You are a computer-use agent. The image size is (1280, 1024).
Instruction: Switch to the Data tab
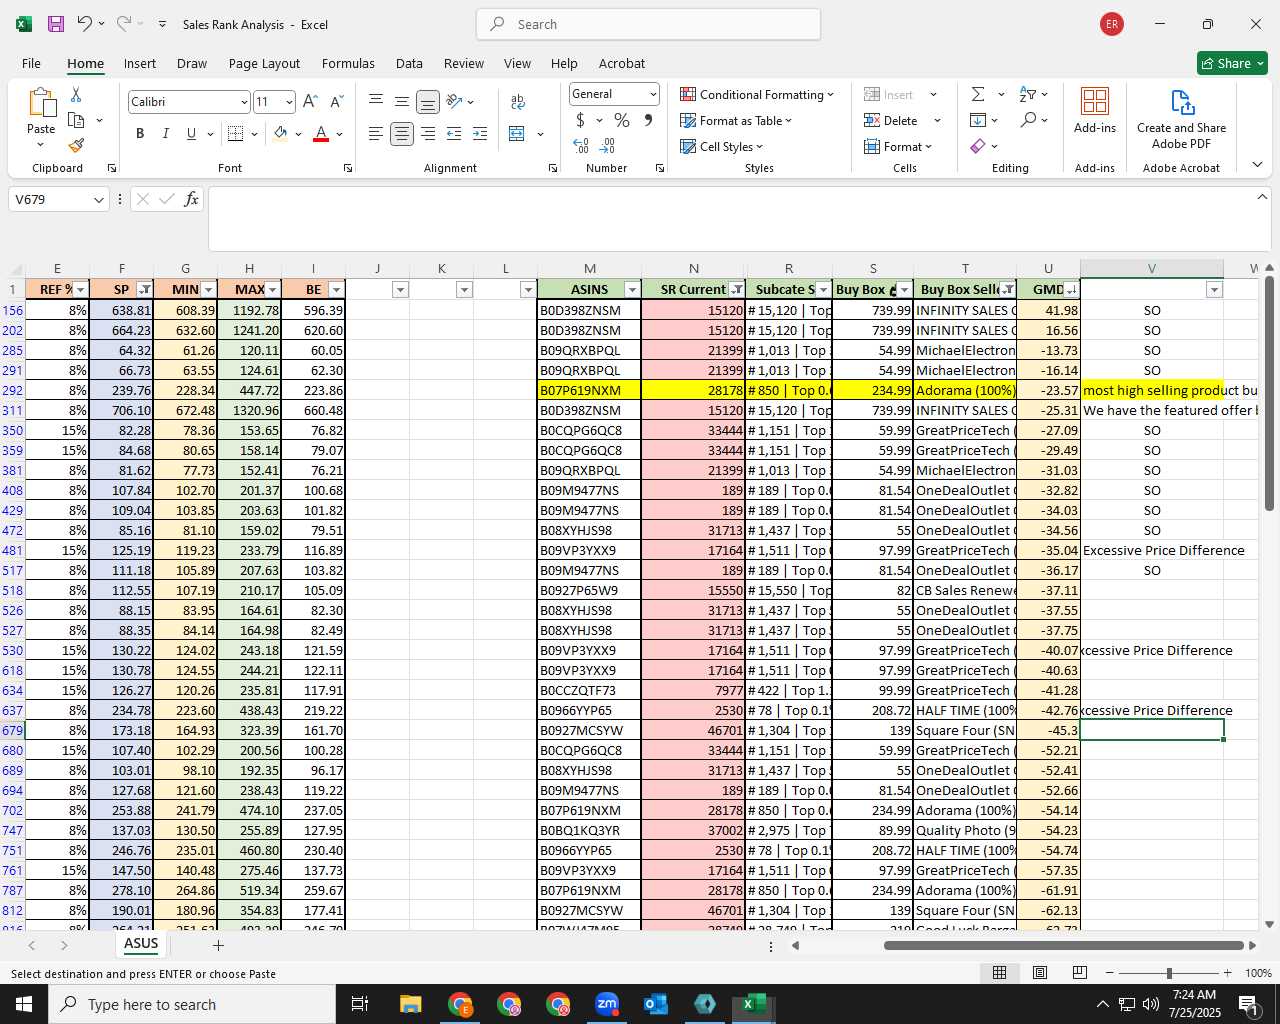pos(409,63)
